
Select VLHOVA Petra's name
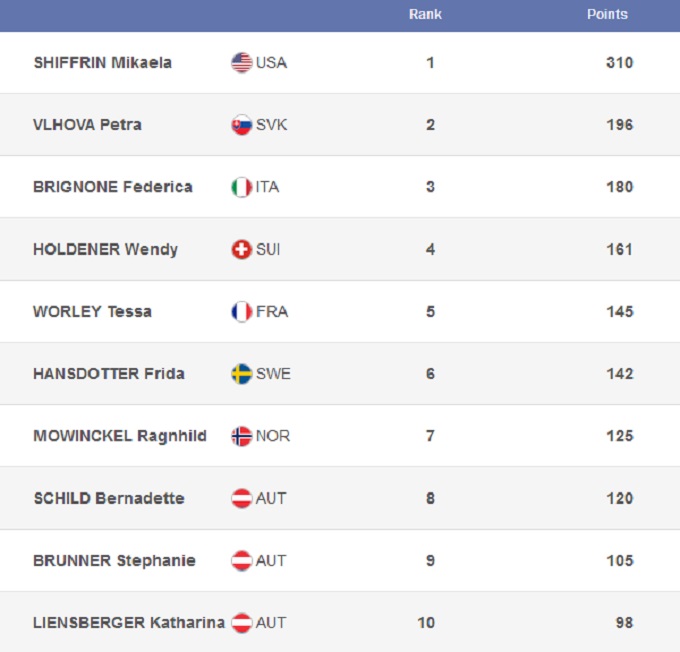[87, 125]
